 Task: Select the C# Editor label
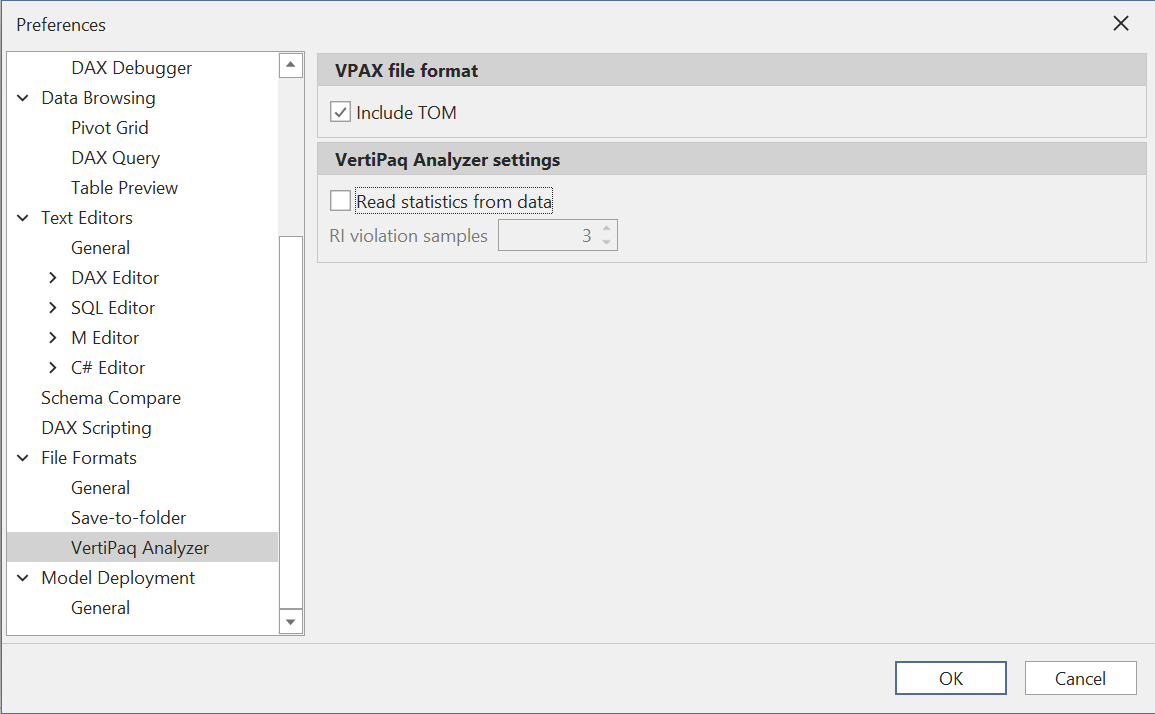click(108, 368)
